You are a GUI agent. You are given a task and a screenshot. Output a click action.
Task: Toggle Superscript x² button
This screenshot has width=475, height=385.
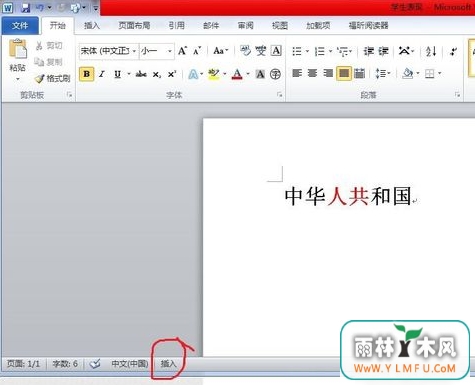[172, 74]
